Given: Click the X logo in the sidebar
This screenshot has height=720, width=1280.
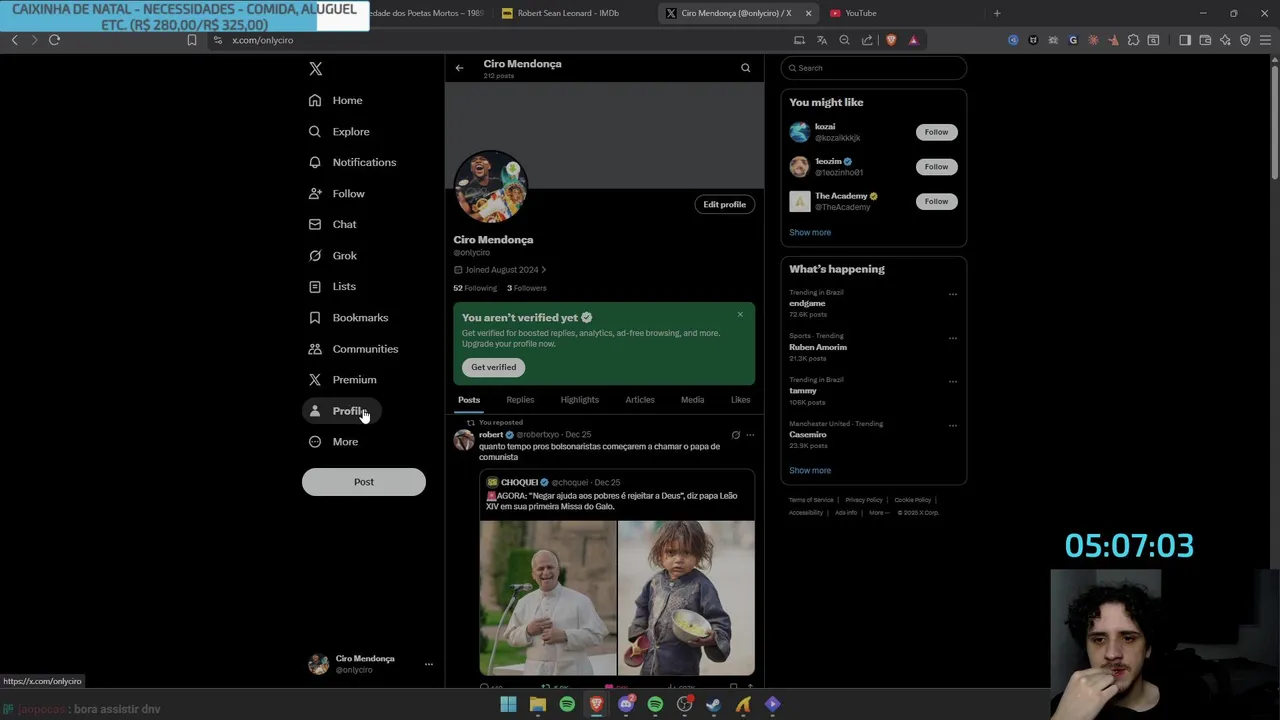Looking at the screenshot, I should pyautogui.click(x=316, y=69).
